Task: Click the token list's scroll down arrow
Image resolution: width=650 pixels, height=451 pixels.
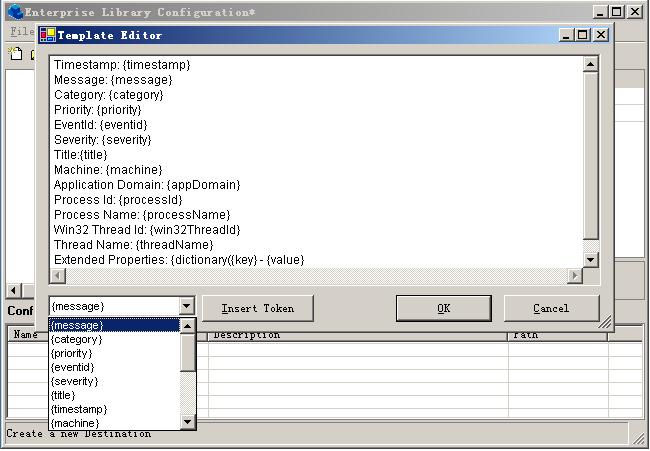Action: pos(188,423)
